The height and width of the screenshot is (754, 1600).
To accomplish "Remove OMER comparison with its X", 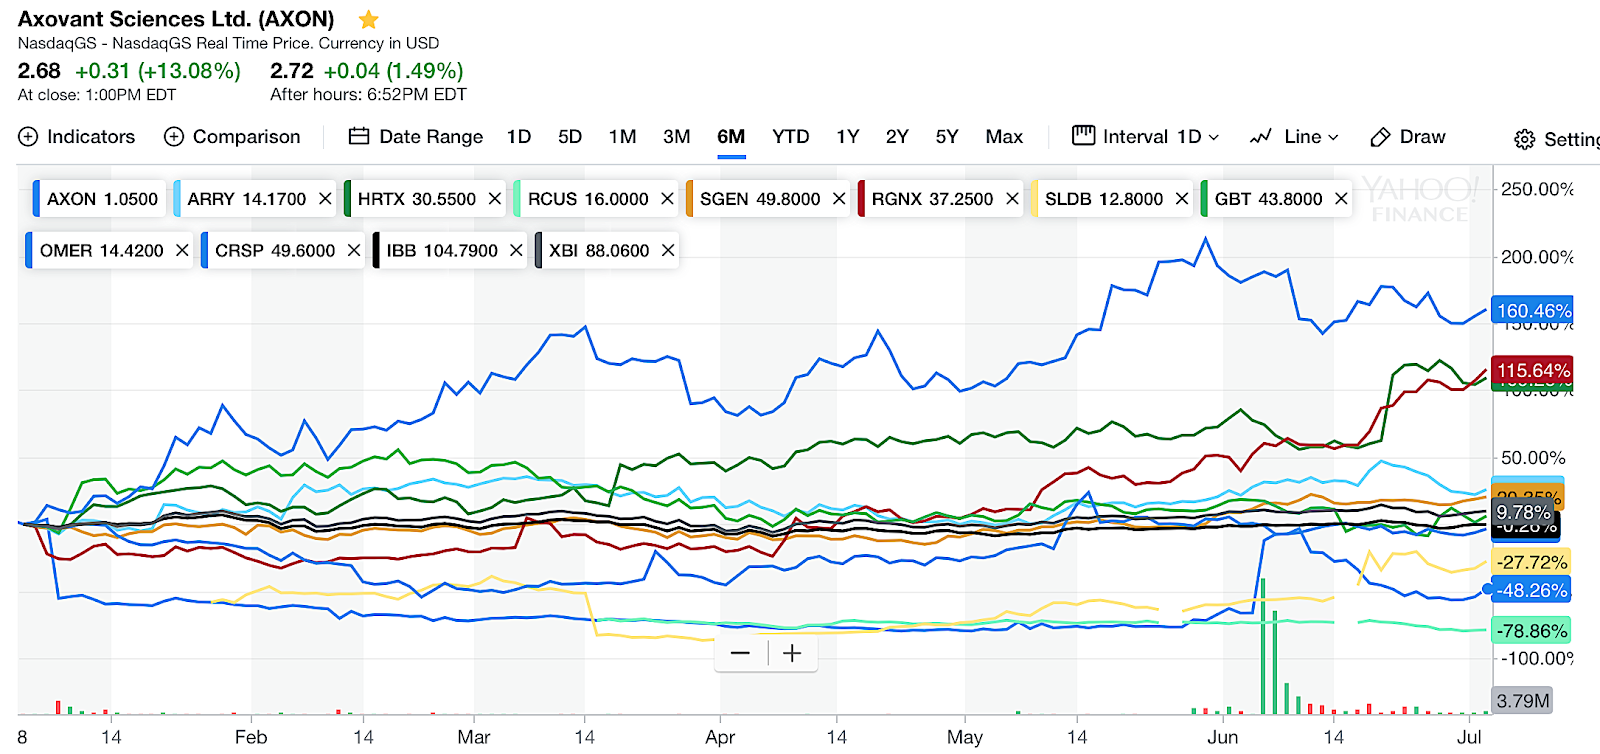I will (182, 250).
